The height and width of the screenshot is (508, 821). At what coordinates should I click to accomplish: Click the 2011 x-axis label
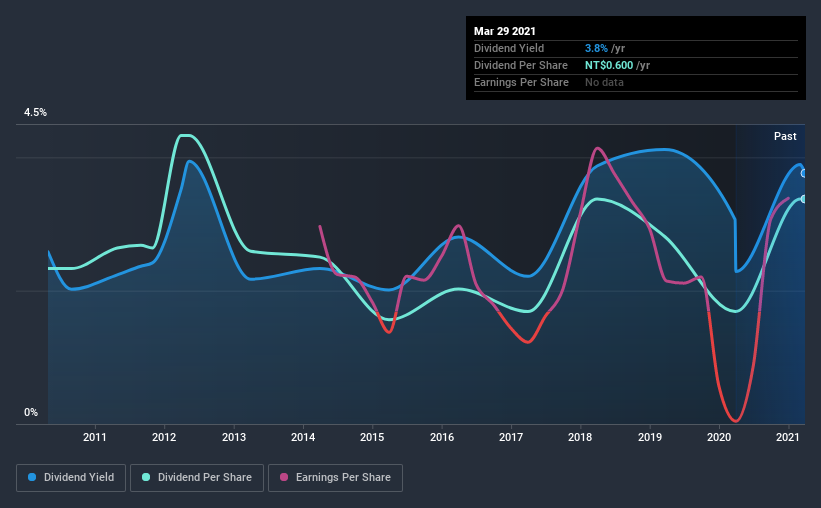click(95, 437)
